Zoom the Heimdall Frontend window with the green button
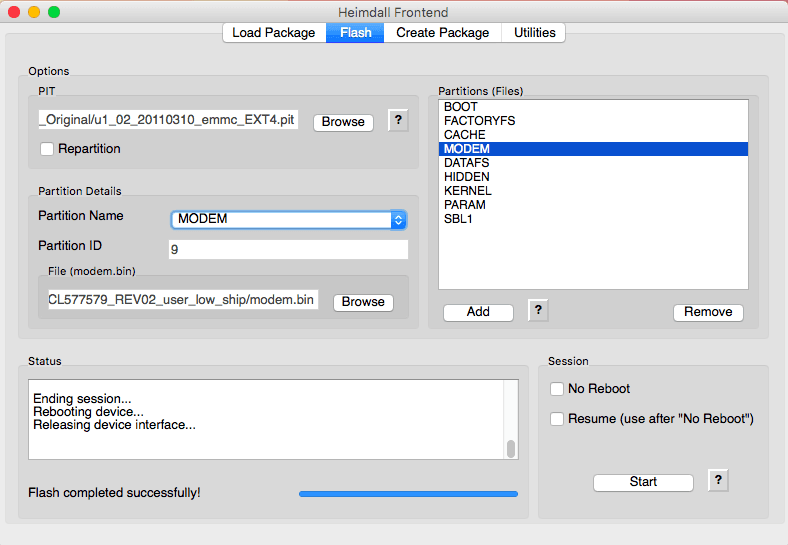Screen dimensions: 788x545 [54, 12]
